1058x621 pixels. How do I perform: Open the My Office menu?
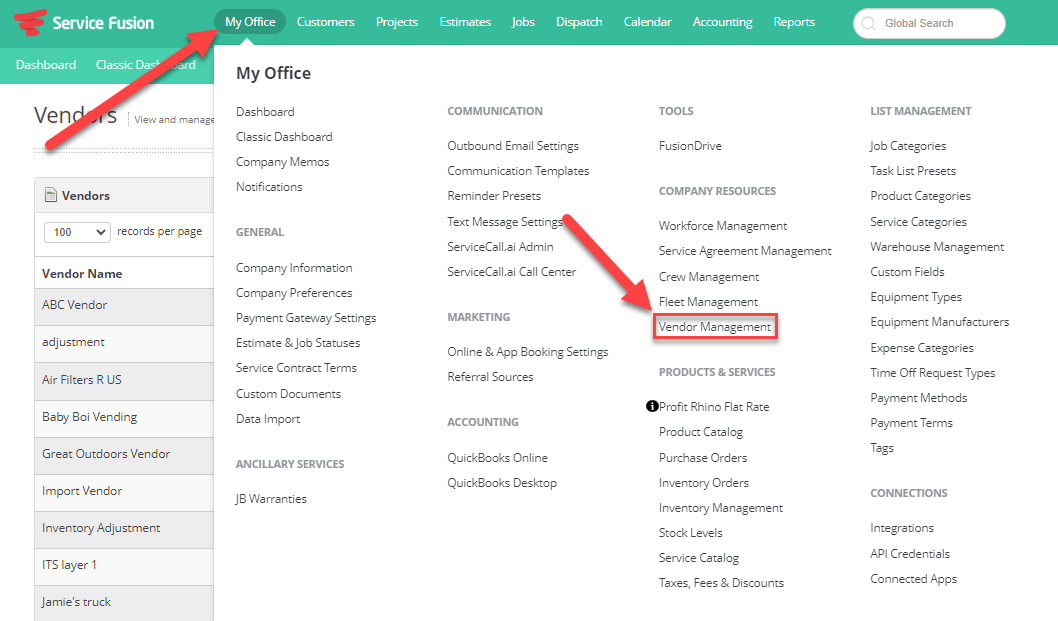pos(250,22)
